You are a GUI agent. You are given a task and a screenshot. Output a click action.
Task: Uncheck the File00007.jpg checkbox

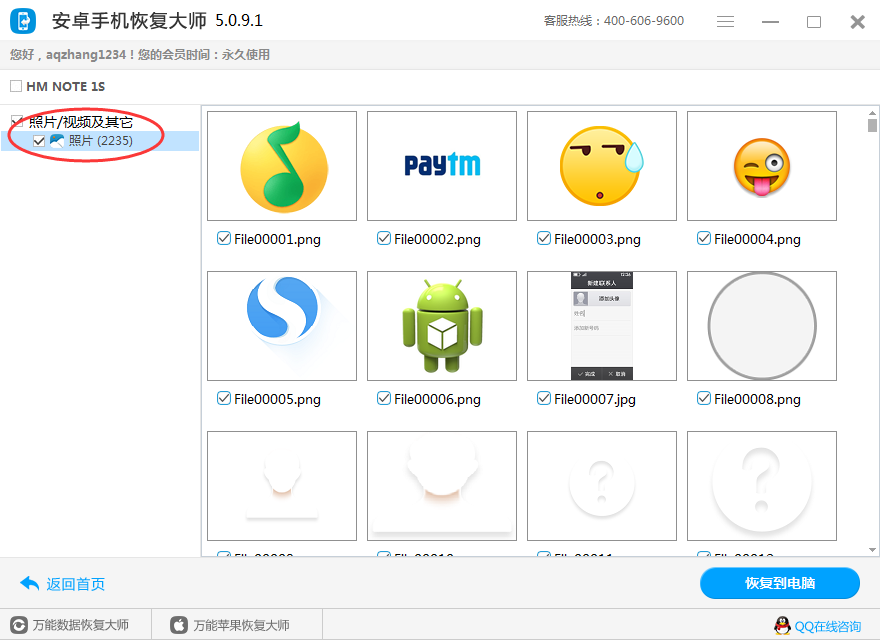click(x=544, y=399)
